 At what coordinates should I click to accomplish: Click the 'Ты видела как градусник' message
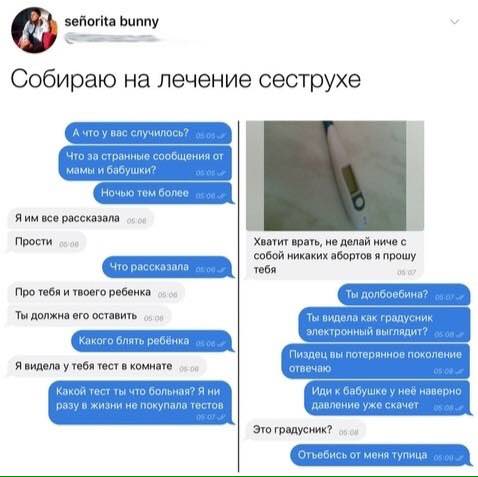click(x=384, y=324)
